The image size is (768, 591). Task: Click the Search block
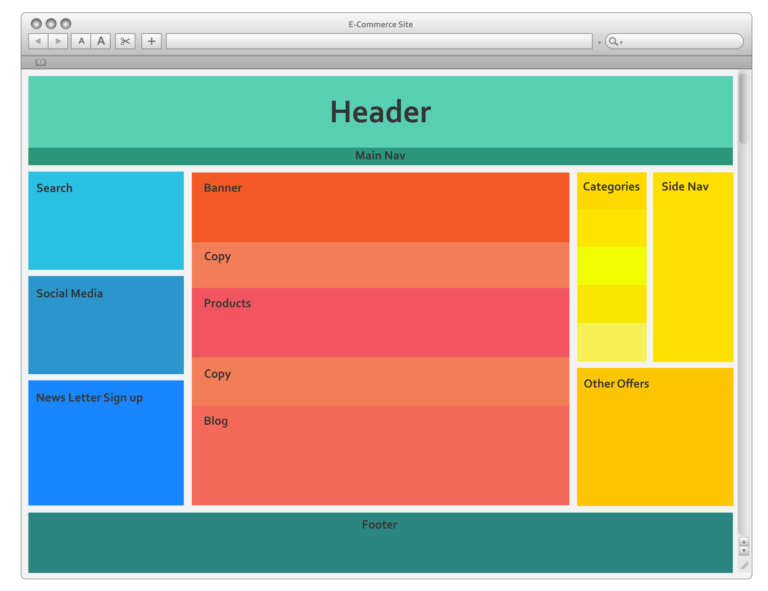pos(106,220)
